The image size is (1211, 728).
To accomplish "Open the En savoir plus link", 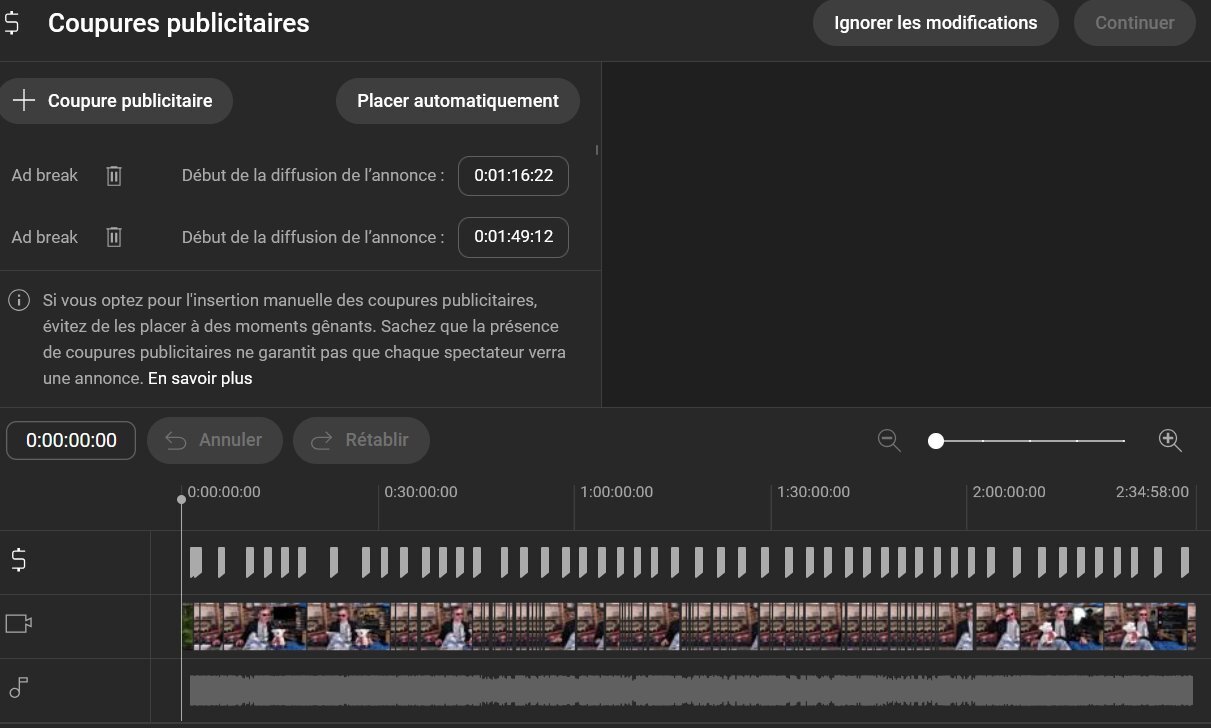I will point(200,379).
